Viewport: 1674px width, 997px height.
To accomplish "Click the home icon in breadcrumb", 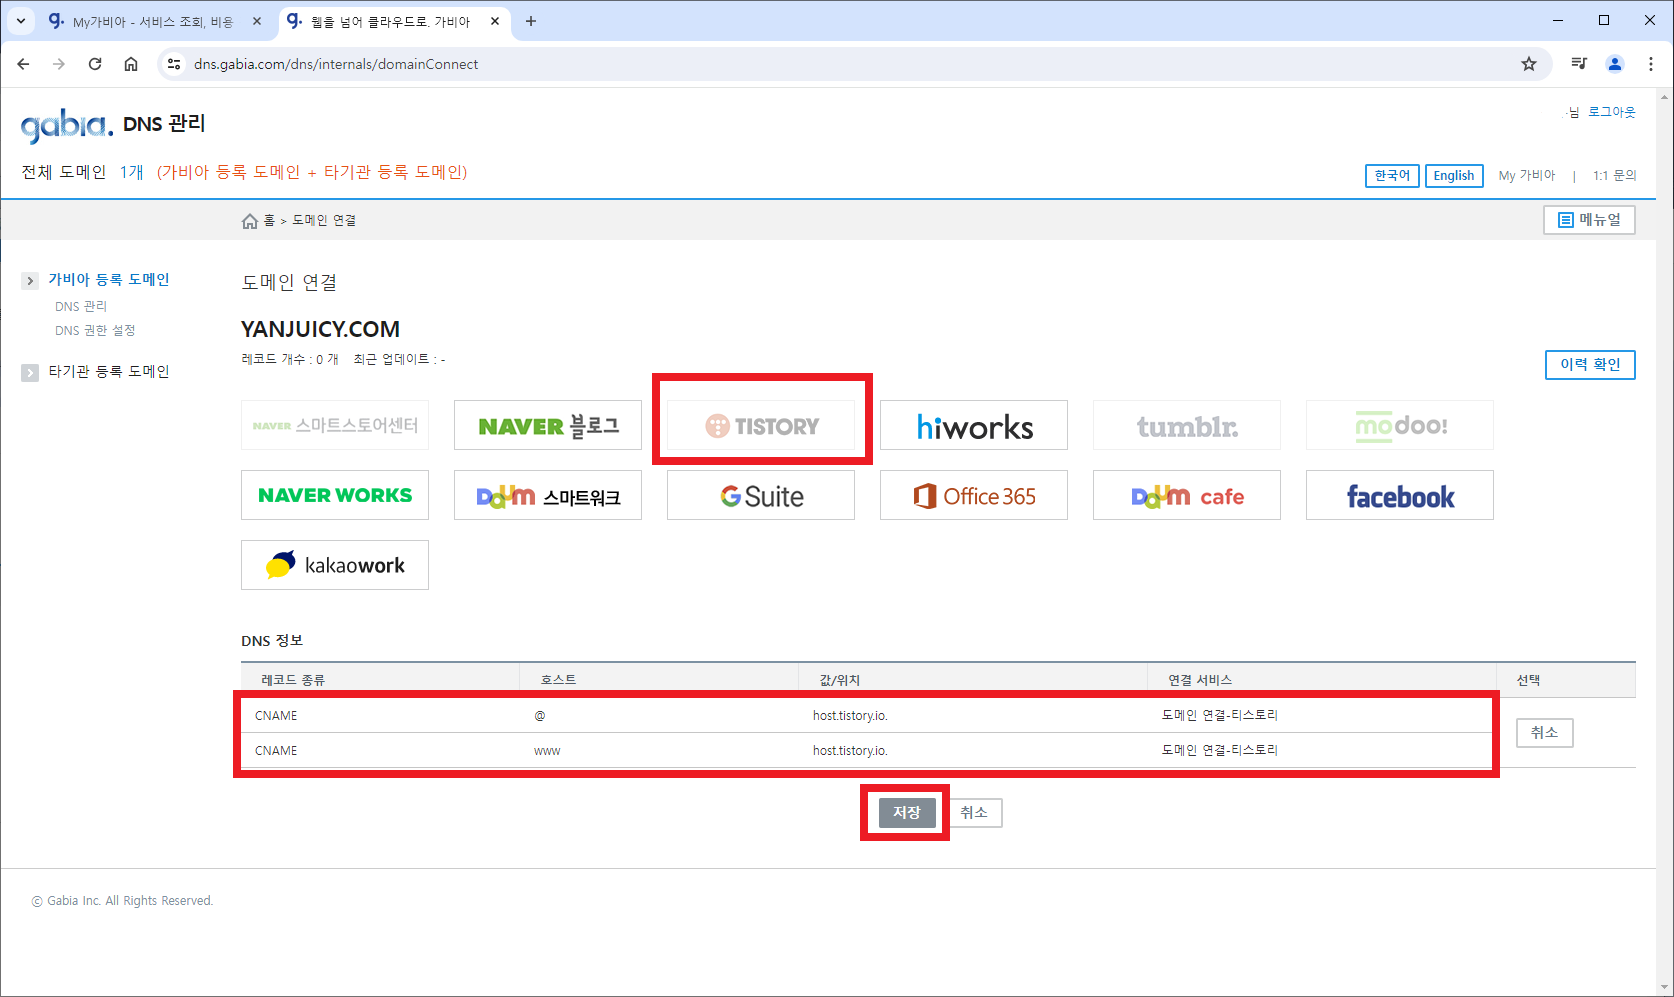I will tap(250, 221).
